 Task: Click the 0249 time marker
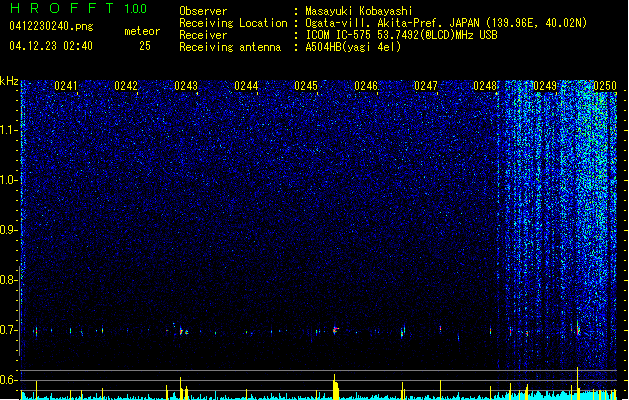coord(545,86)
